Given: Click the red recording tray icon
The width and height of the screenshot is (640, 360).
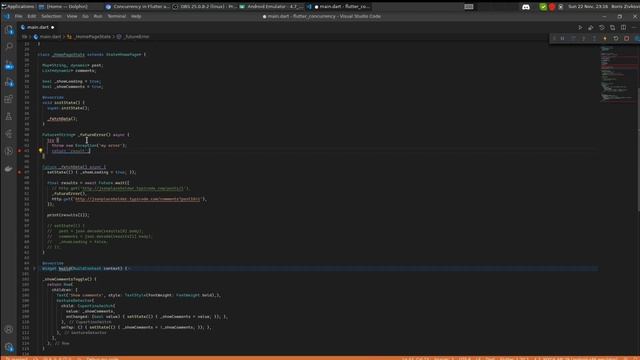Looking at the screenshot, I should coord(552,7).
